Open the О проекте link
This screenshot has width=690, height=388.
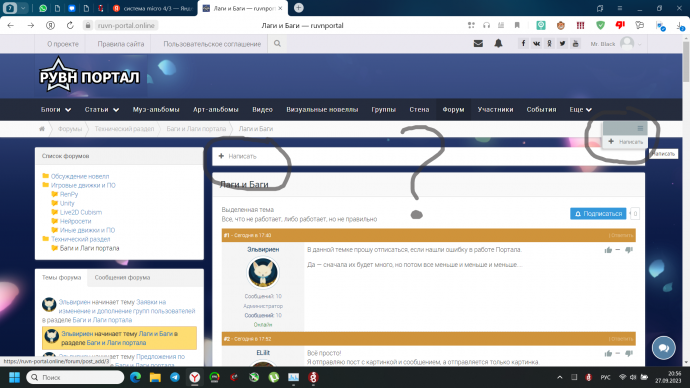[x=63, y=44]
